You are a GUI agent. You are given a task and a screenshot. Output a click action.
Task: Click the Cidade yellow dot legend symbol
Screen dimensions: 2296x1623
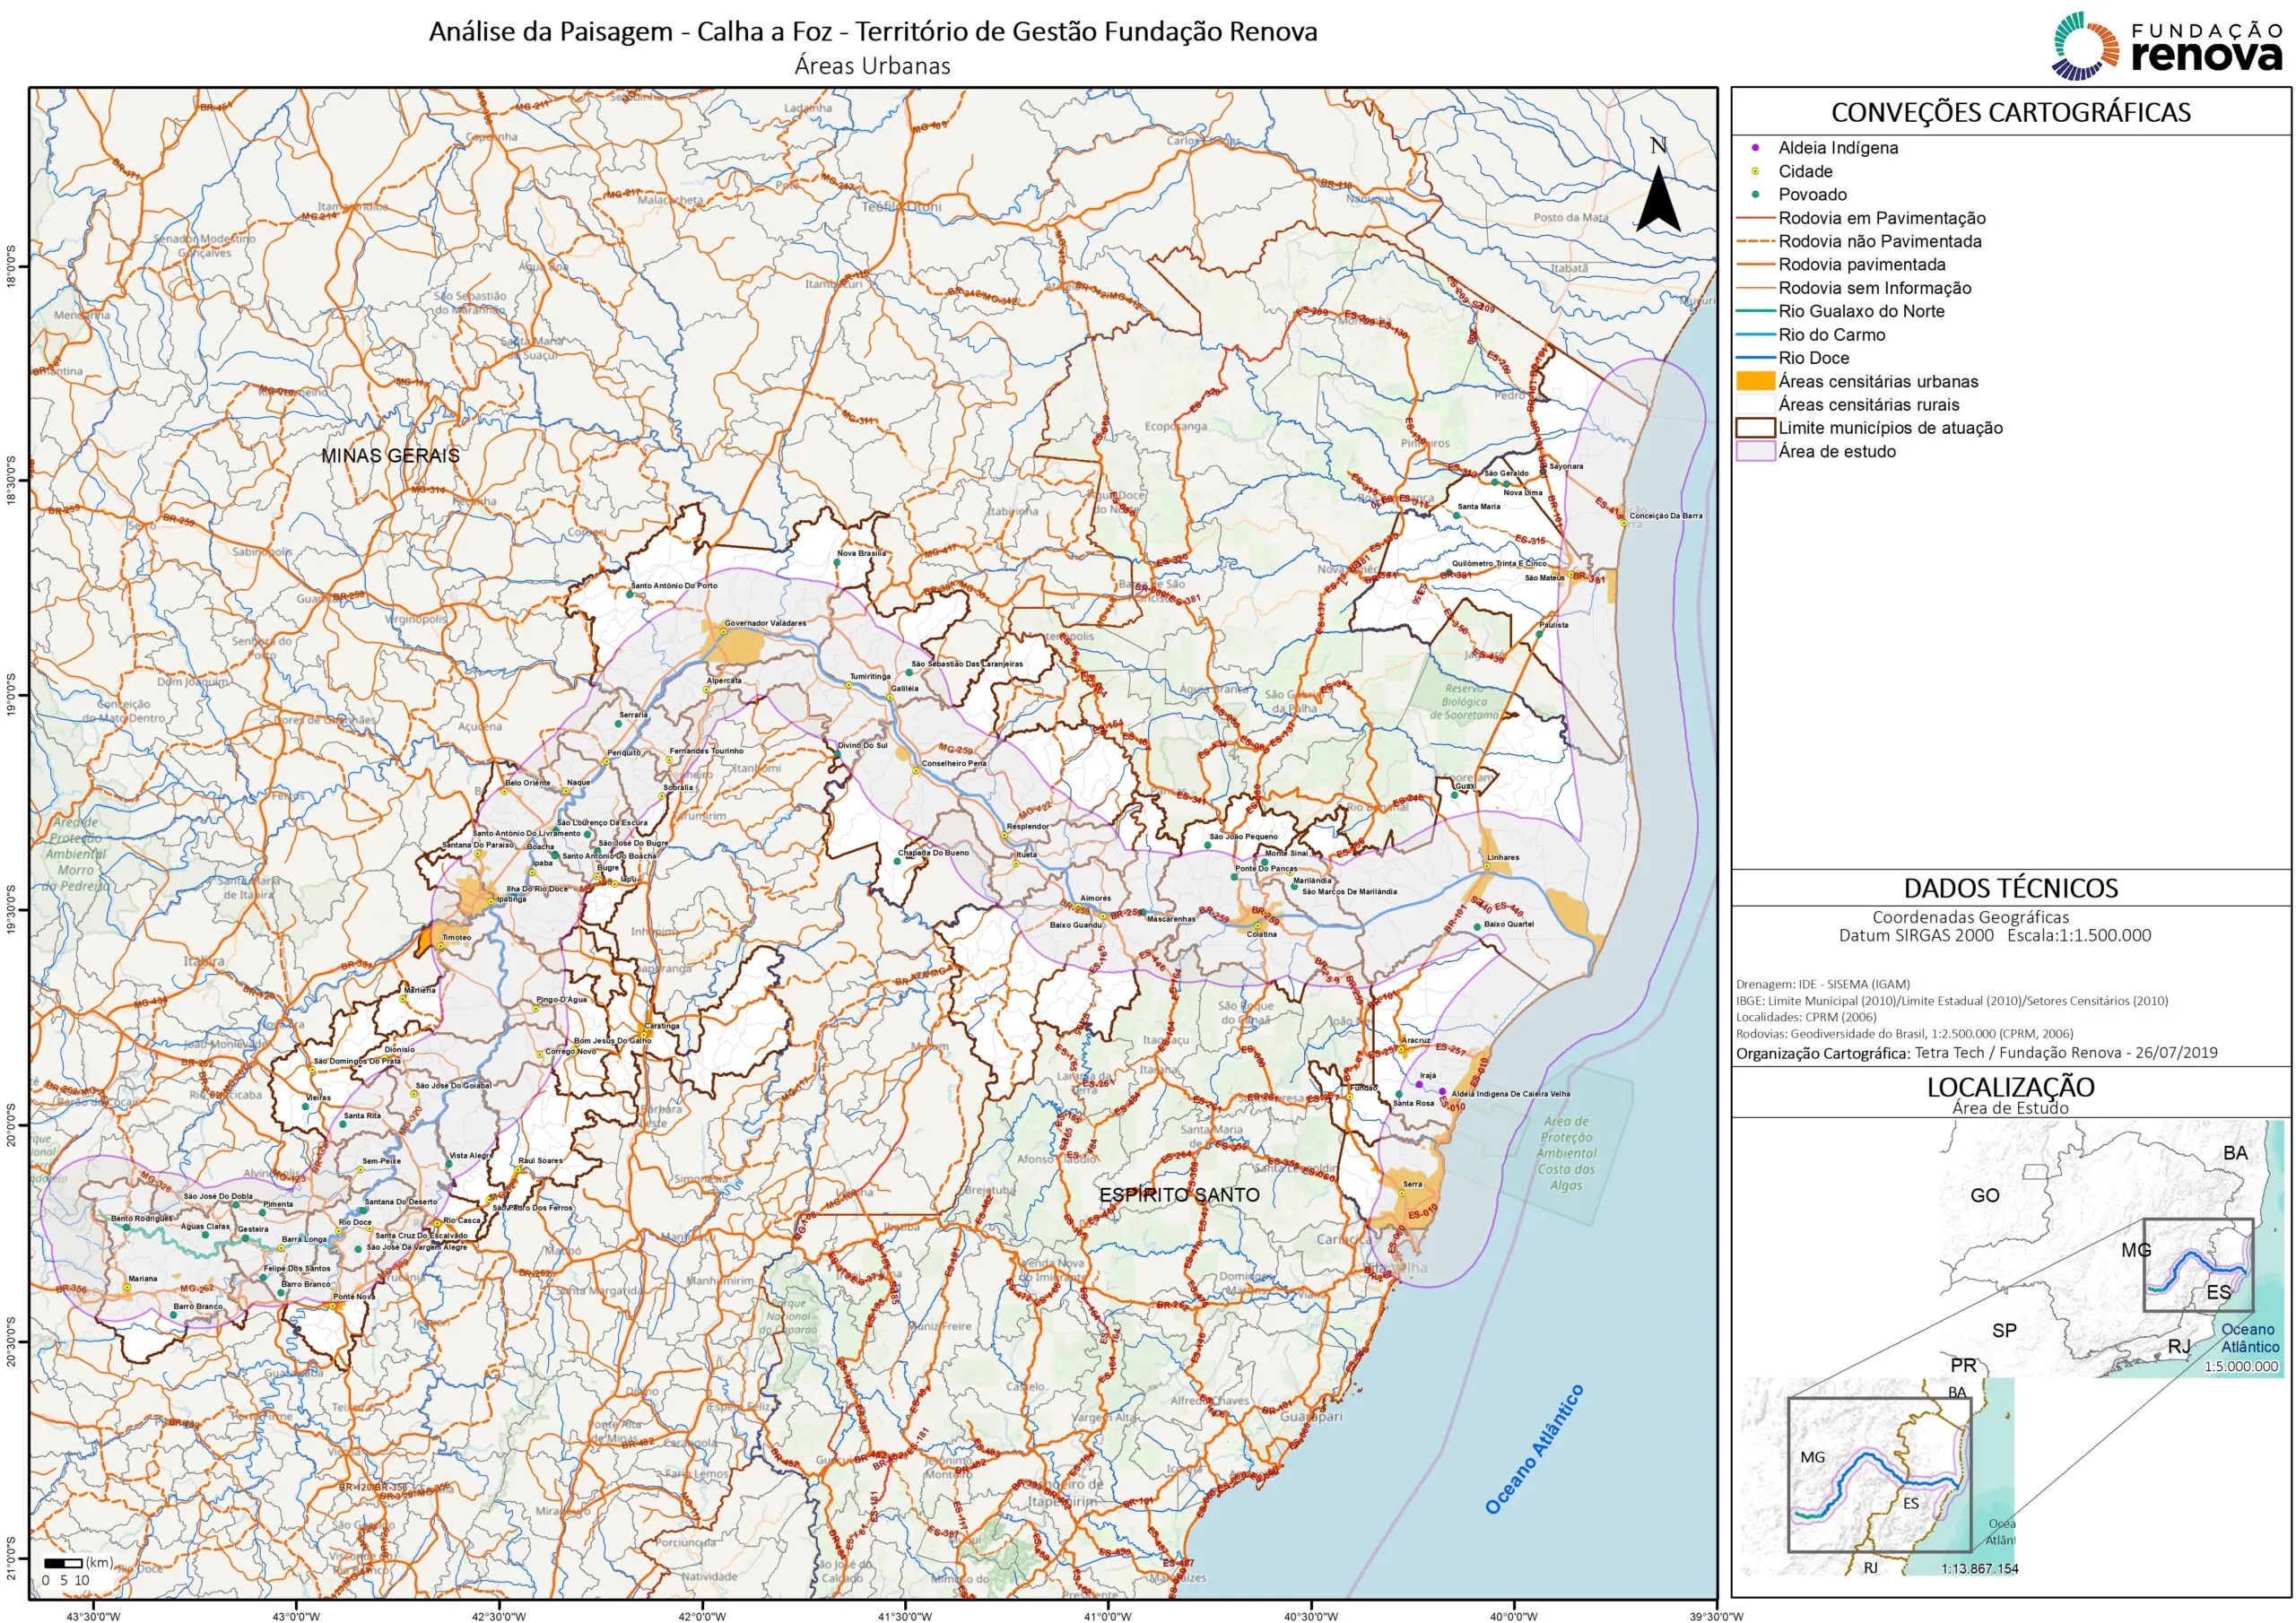(1755, 171)
